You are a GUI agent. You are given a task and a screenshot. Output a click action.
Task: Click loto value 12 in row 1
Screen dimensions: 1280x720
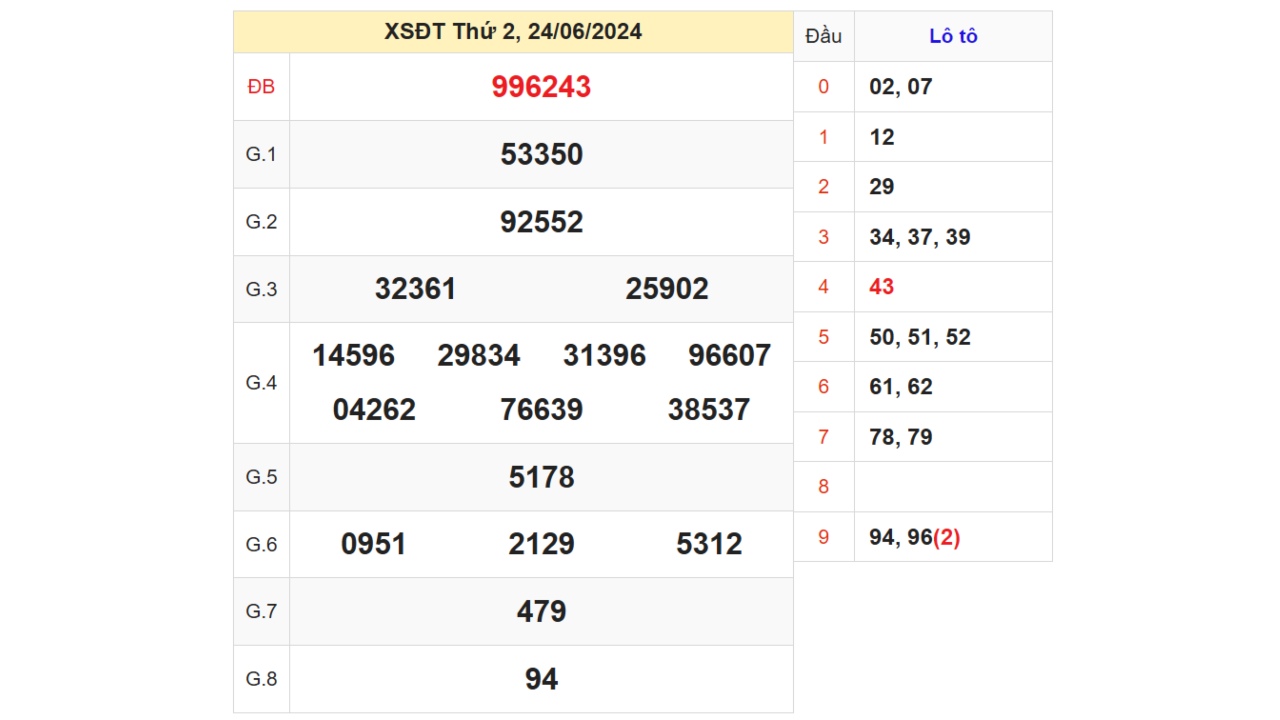[882, 137]
